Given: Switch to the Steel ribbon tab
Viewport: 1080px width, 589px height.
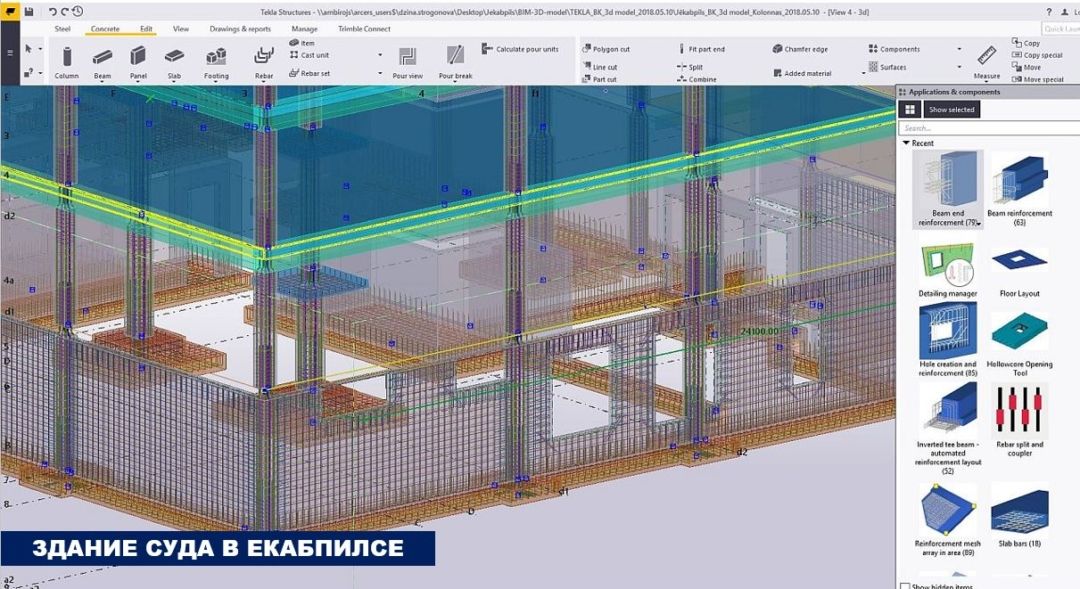Looking at the screenshot, I should tap(62, 29).
